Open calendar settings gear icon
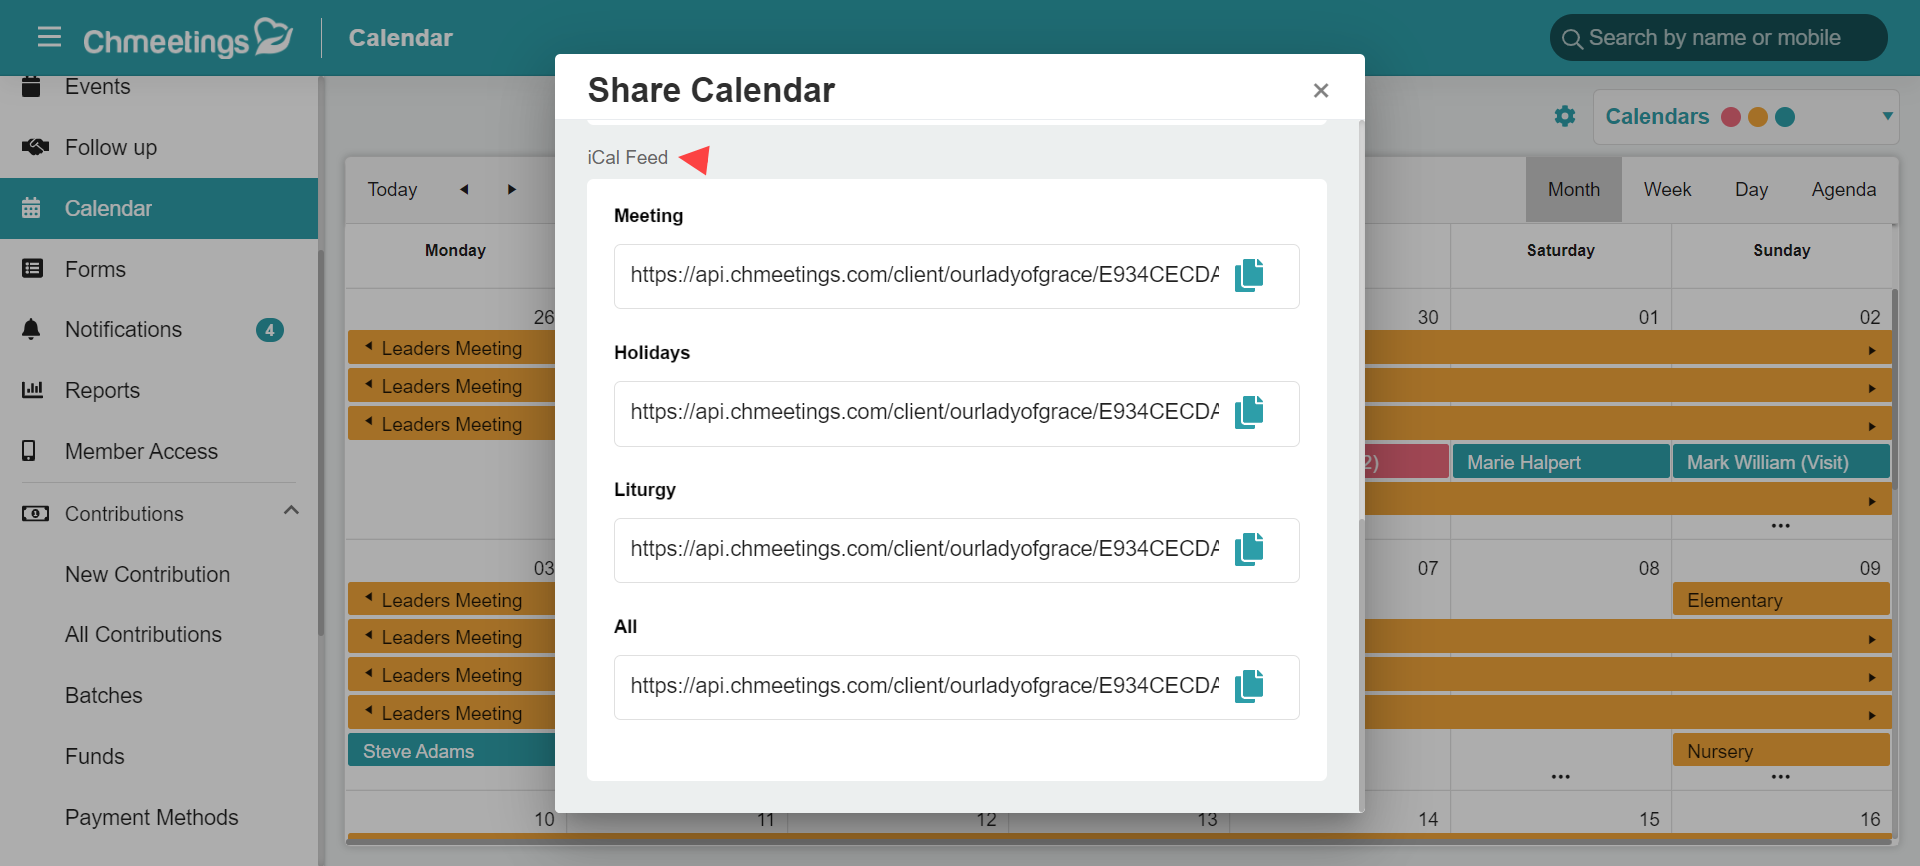This screenshot has height=866, width=1920. tap(1565, 116)
